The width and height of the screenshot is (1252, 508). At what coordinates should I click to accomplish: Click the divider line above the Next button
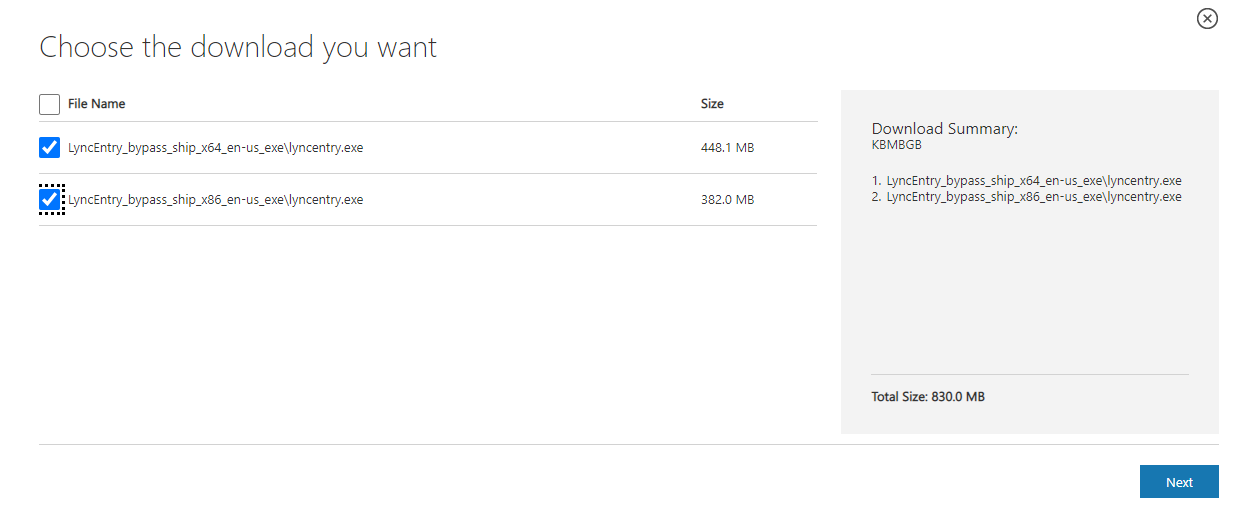click(x=628, y=444)
